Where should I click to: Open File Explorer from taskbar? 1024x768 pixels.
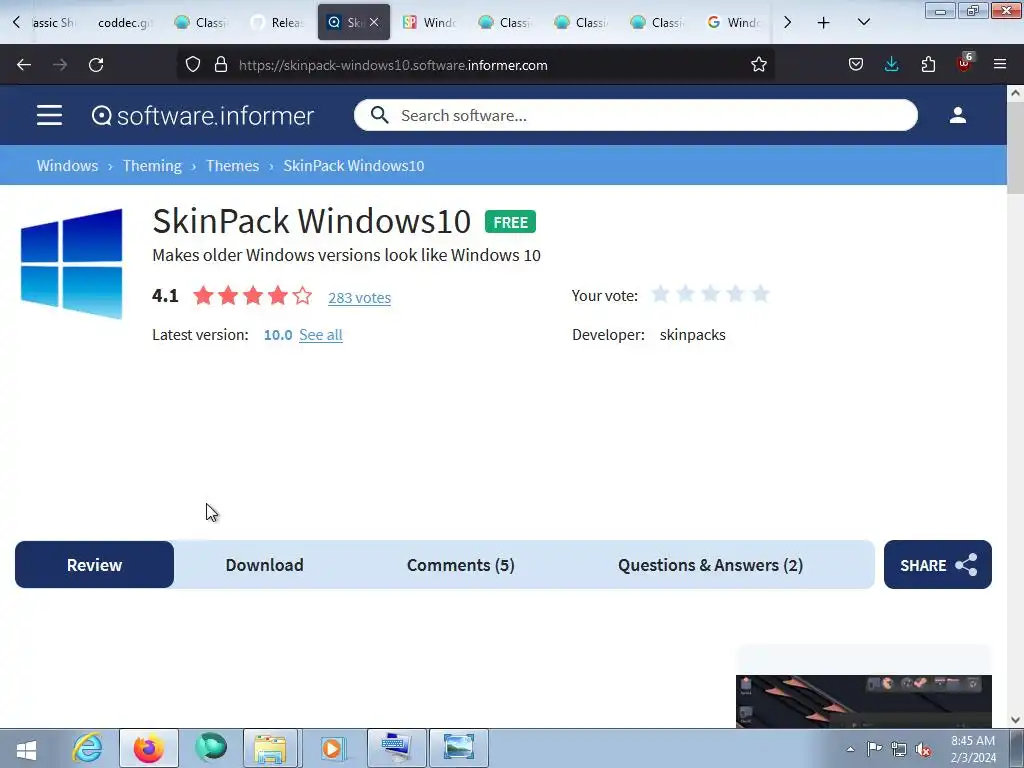pos(270,748)
